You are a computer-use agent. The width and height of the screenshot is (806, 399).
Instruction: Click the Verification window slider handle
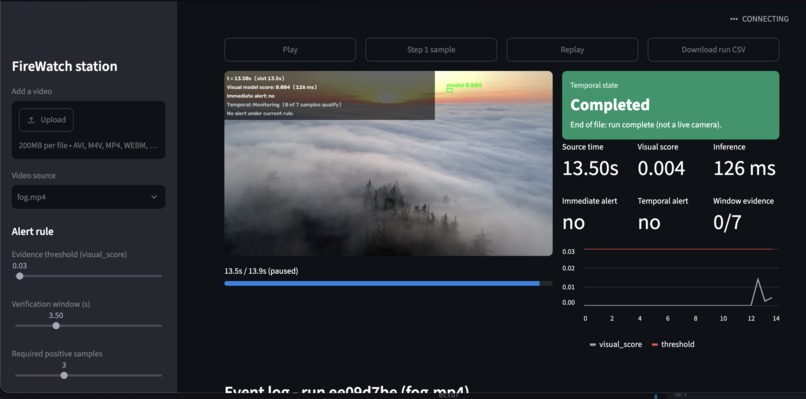[56, 325]
